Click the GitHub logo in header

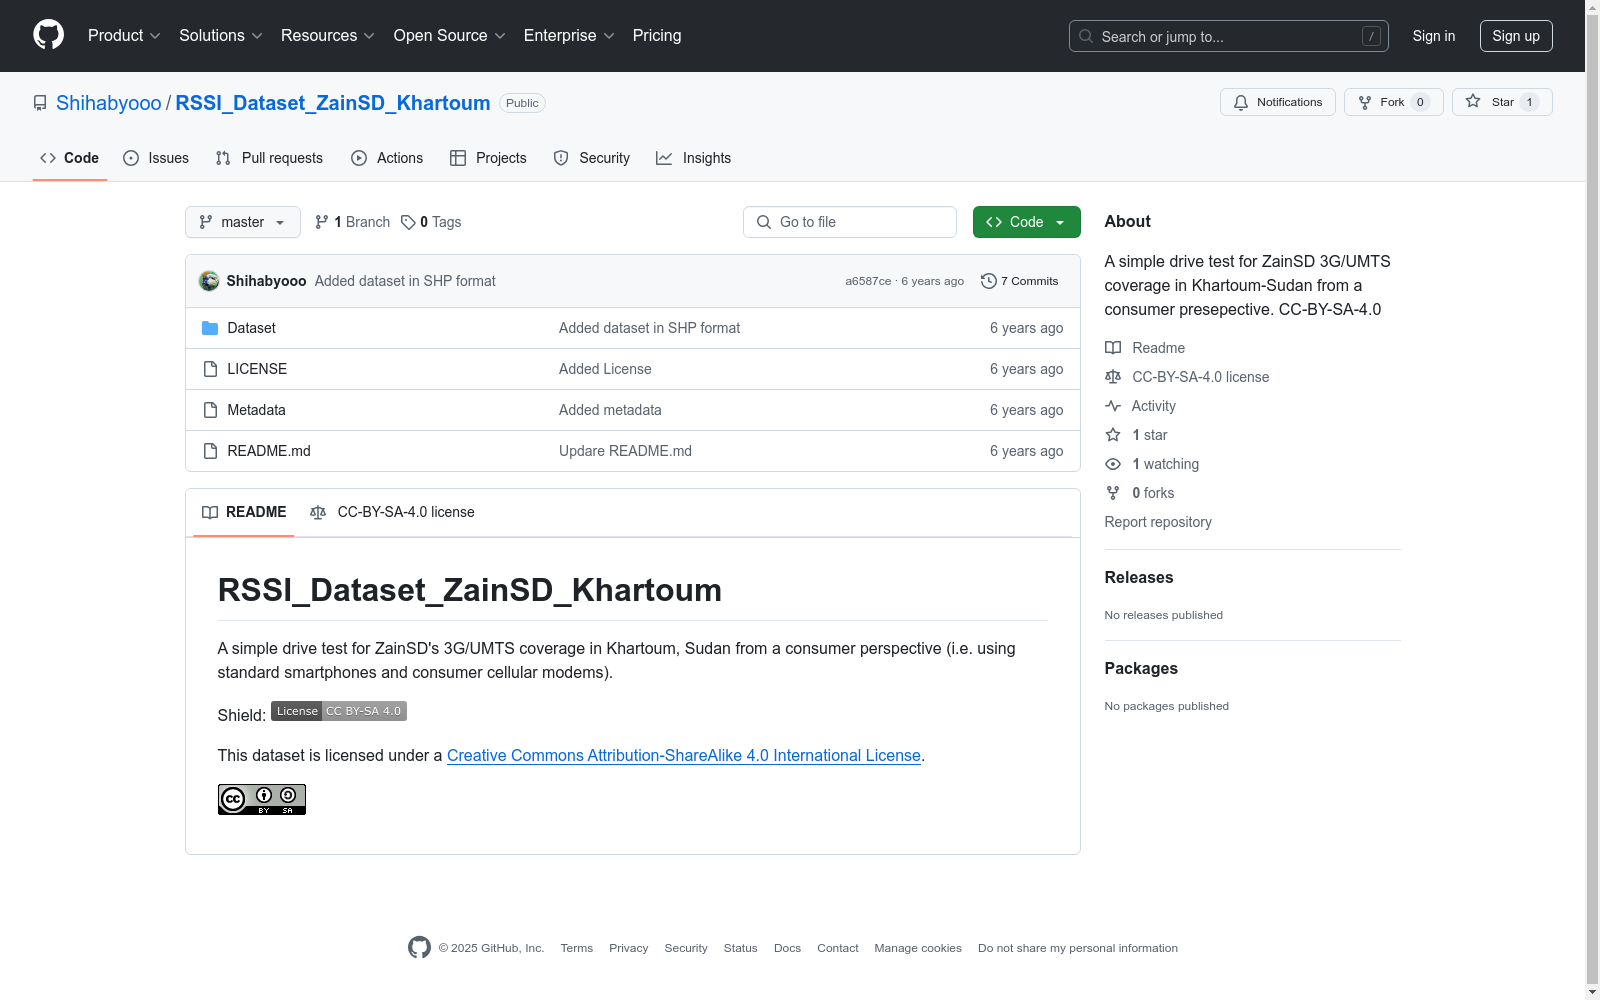coord(48,35)
